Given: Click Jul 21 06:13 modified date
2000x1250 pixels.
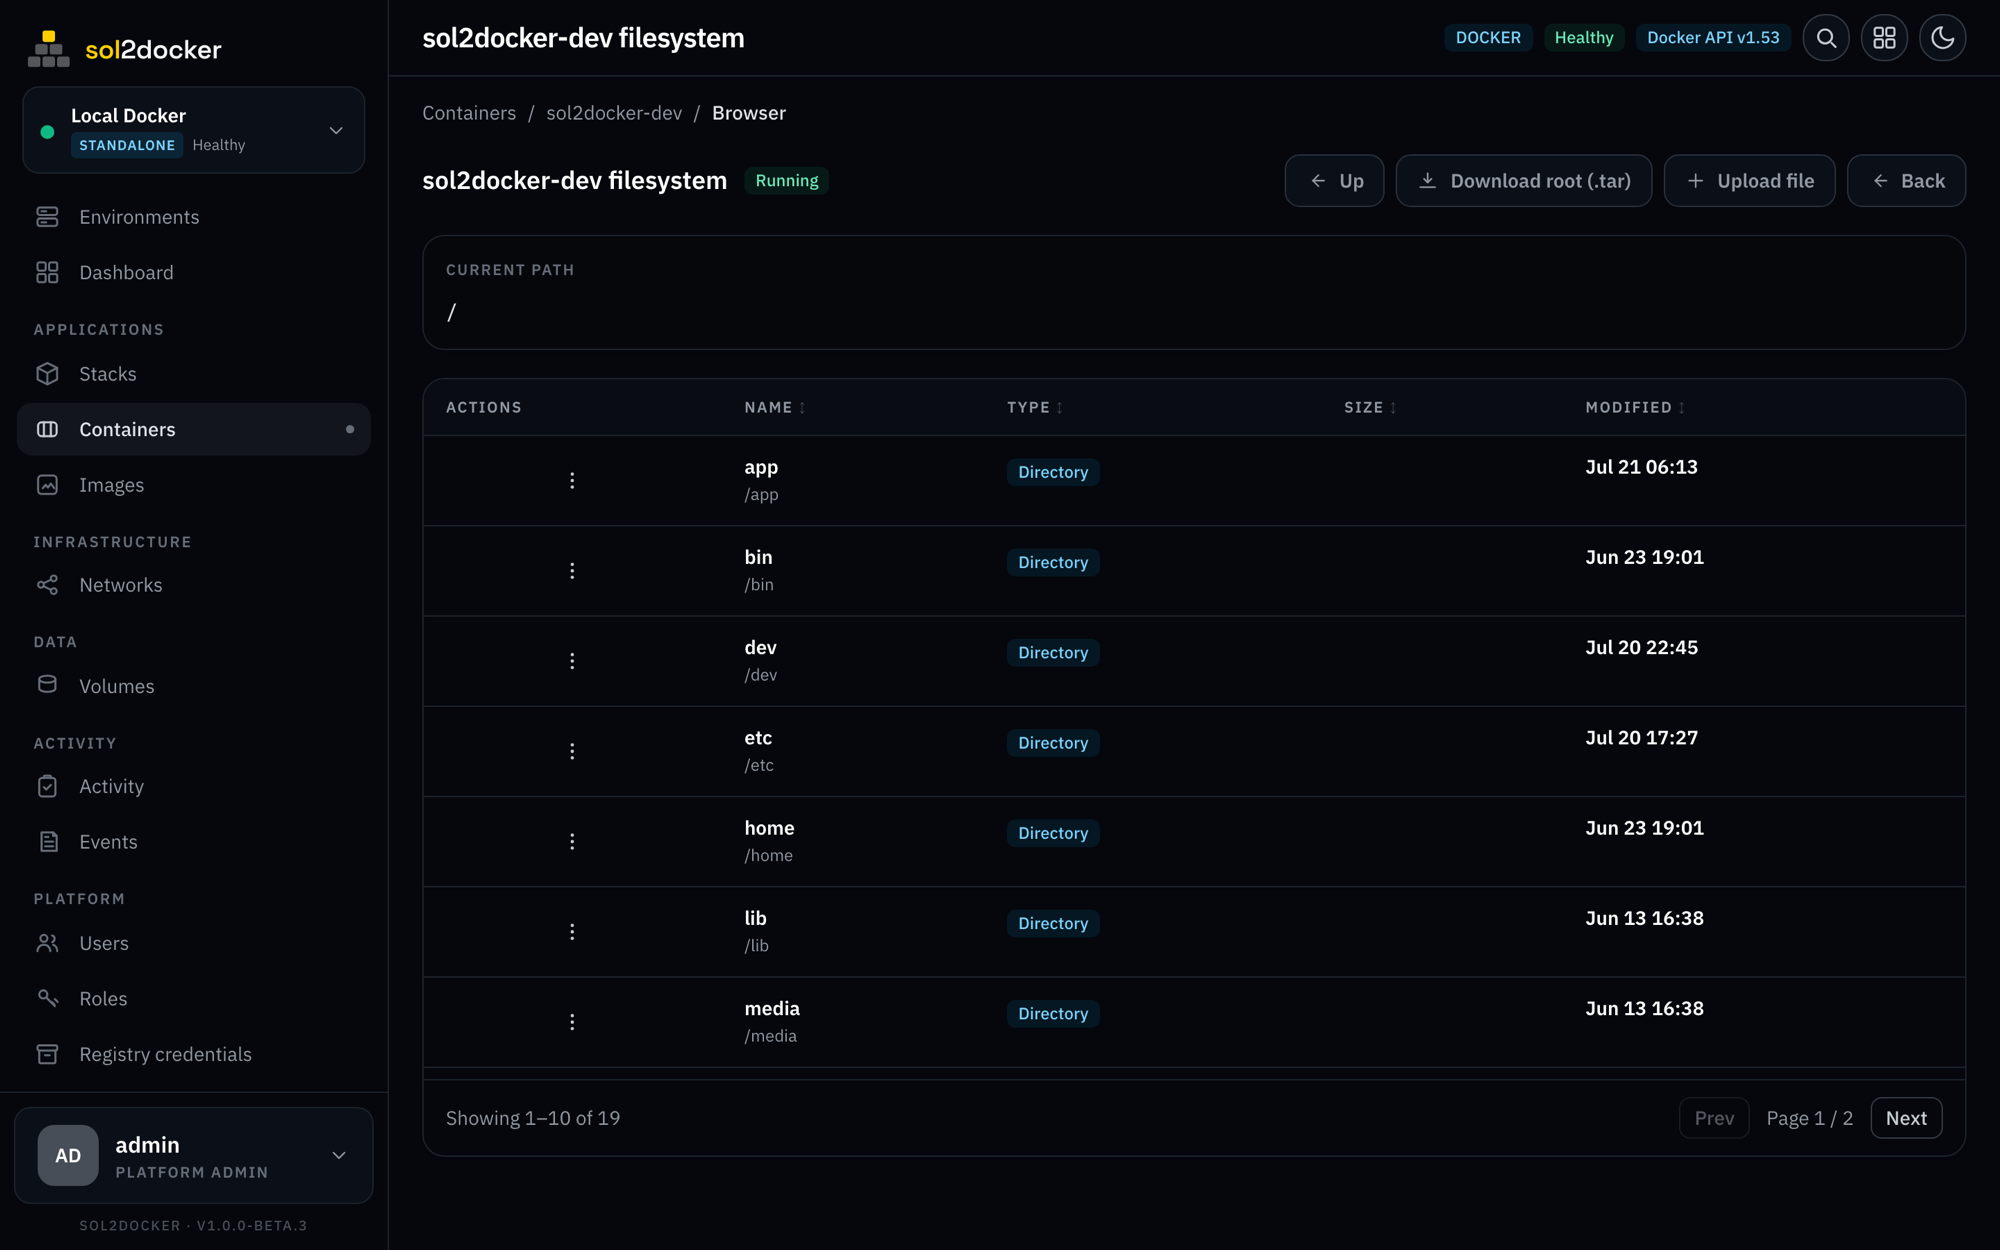Looking at the screenshot, I should point(1641,467).
